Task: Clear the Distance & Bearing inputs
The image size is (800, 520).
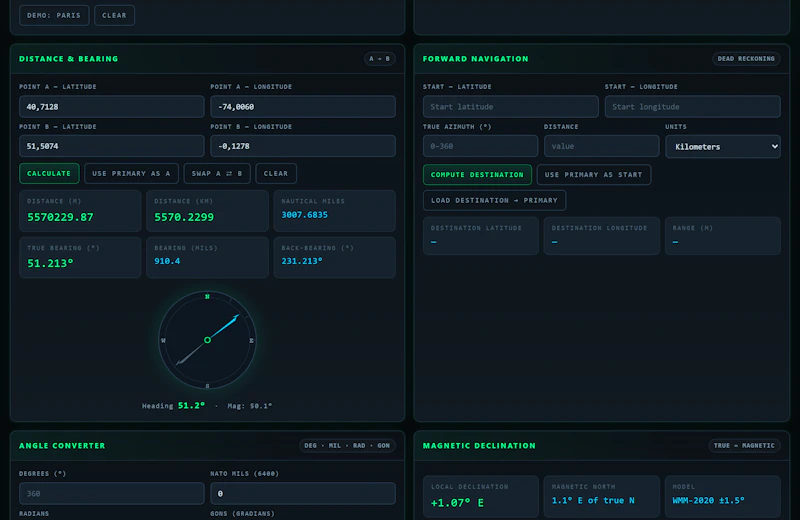Action: (x=276, y=174)
